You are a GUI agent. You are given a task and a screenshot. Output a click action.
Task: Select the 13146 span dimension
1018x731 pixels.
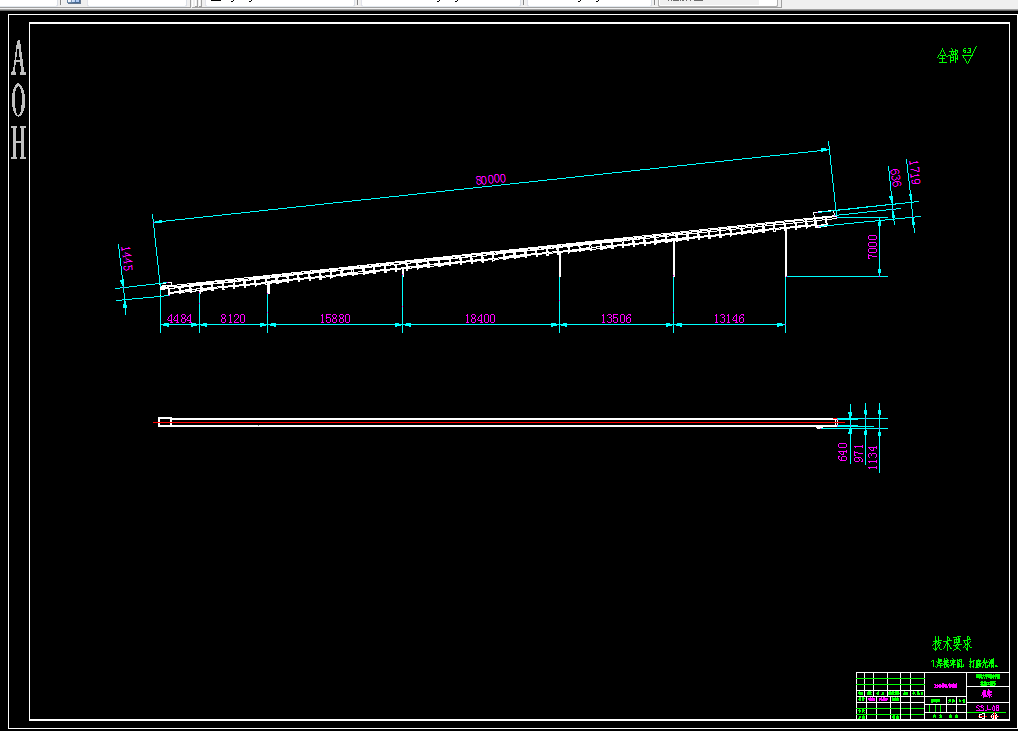(728, 319)
